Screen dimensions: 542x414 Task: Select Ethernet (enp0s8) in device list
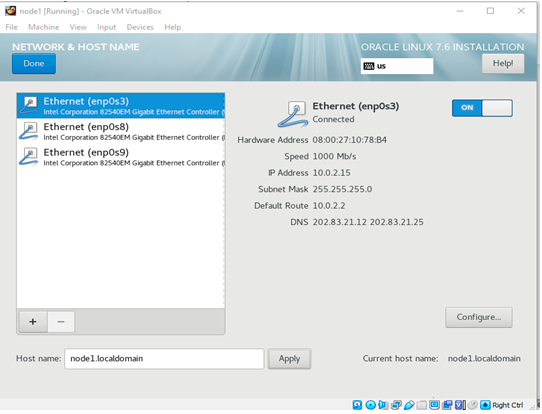(x=121, y=131)
